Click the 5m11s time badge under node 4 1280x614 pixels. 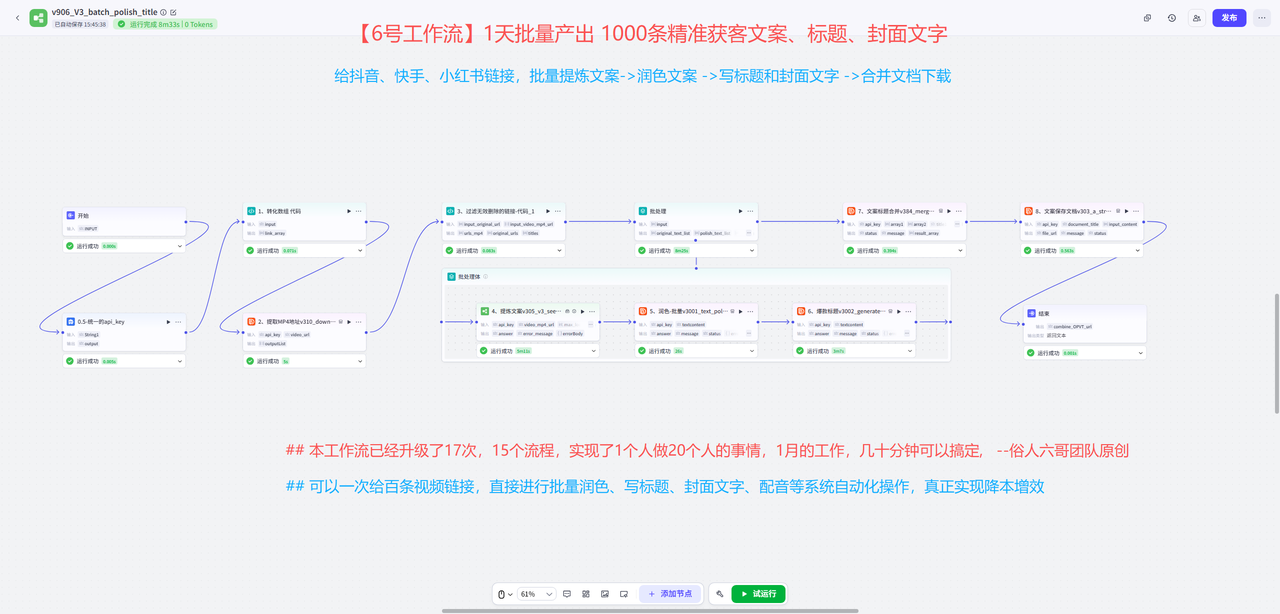click(524, 351)
